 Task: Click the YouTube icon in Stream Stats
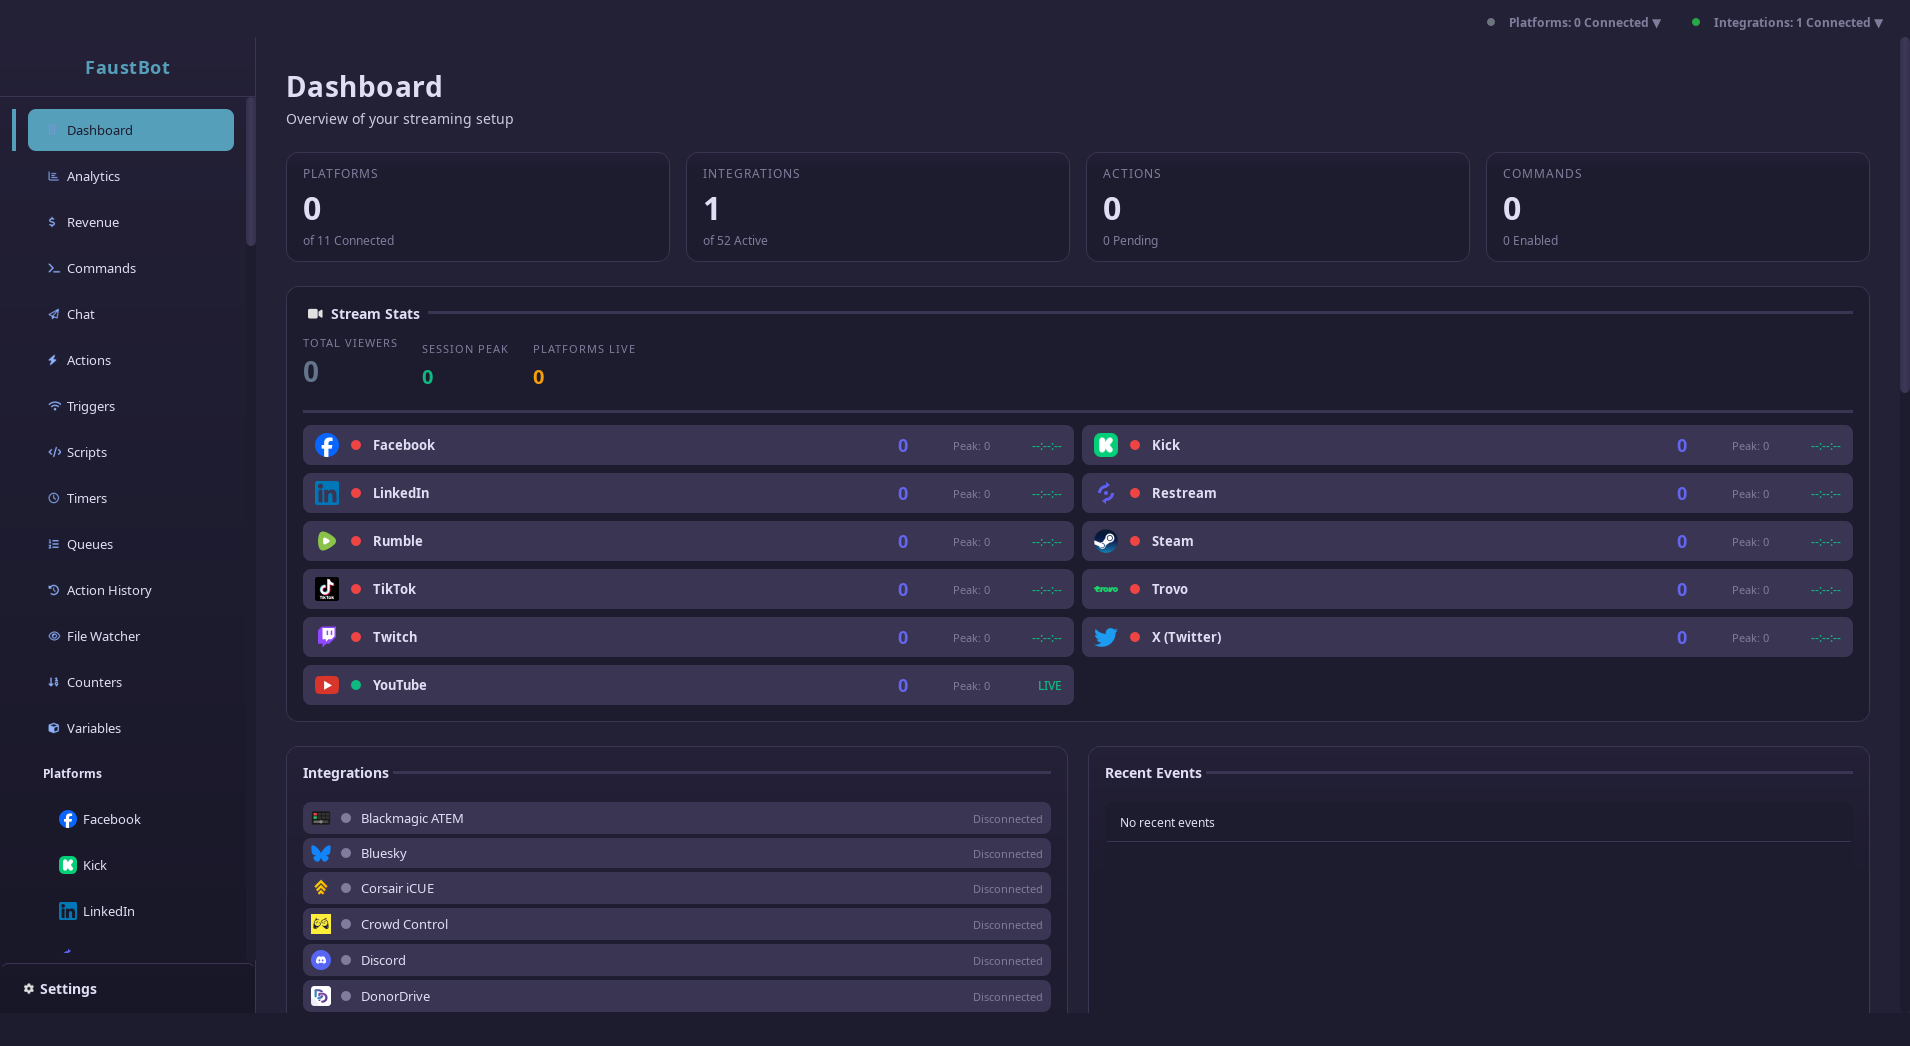326,685
